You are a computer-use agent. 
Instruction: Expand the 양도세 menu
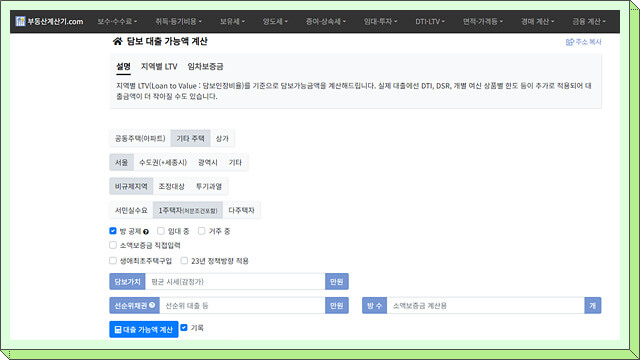pos(275,21)
